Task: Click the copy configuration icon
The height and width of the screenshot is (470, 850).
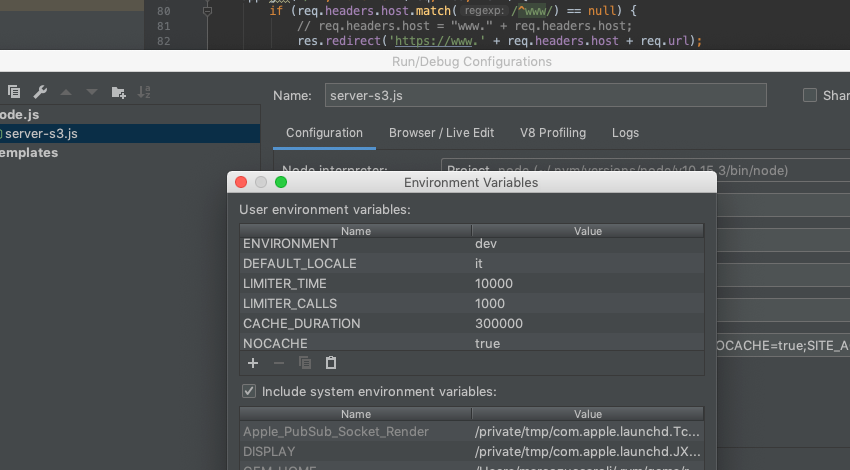Action: (x=14, y=92)
